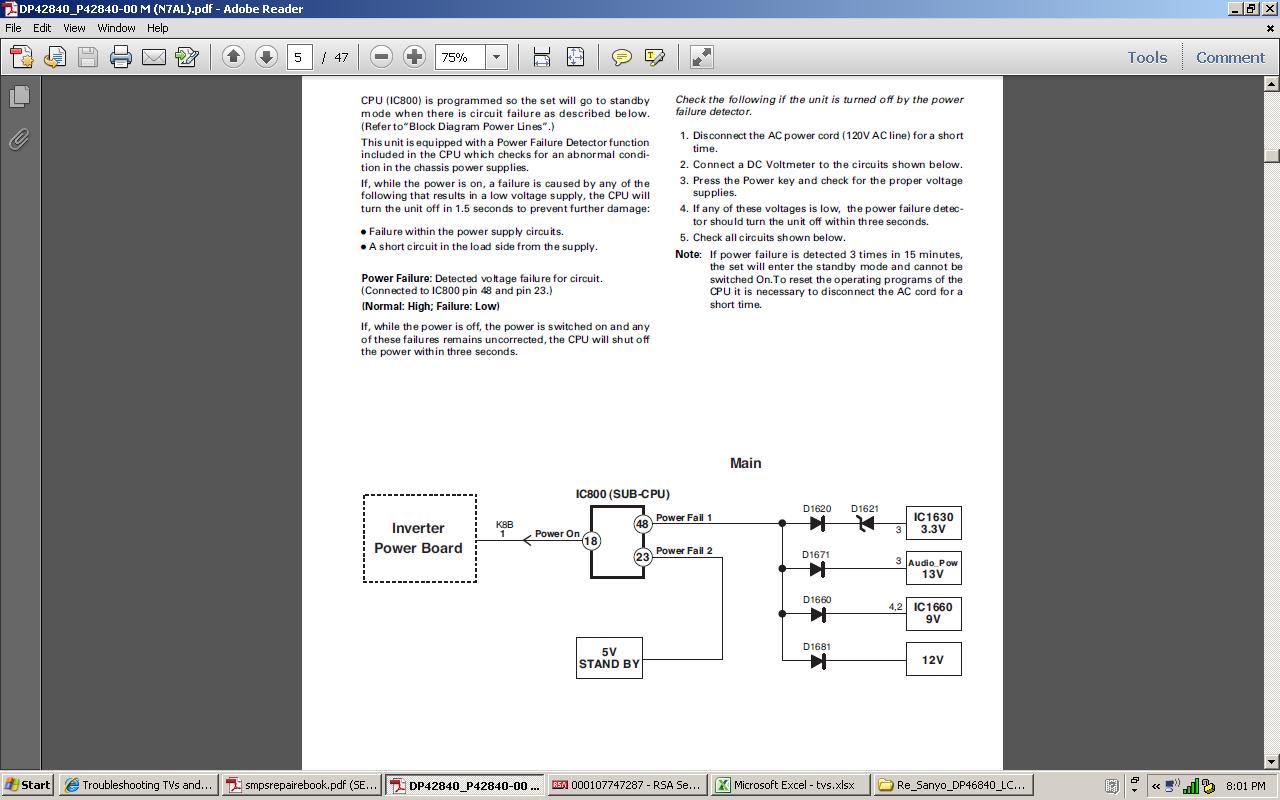Open the File menu

tap(13, 28)
